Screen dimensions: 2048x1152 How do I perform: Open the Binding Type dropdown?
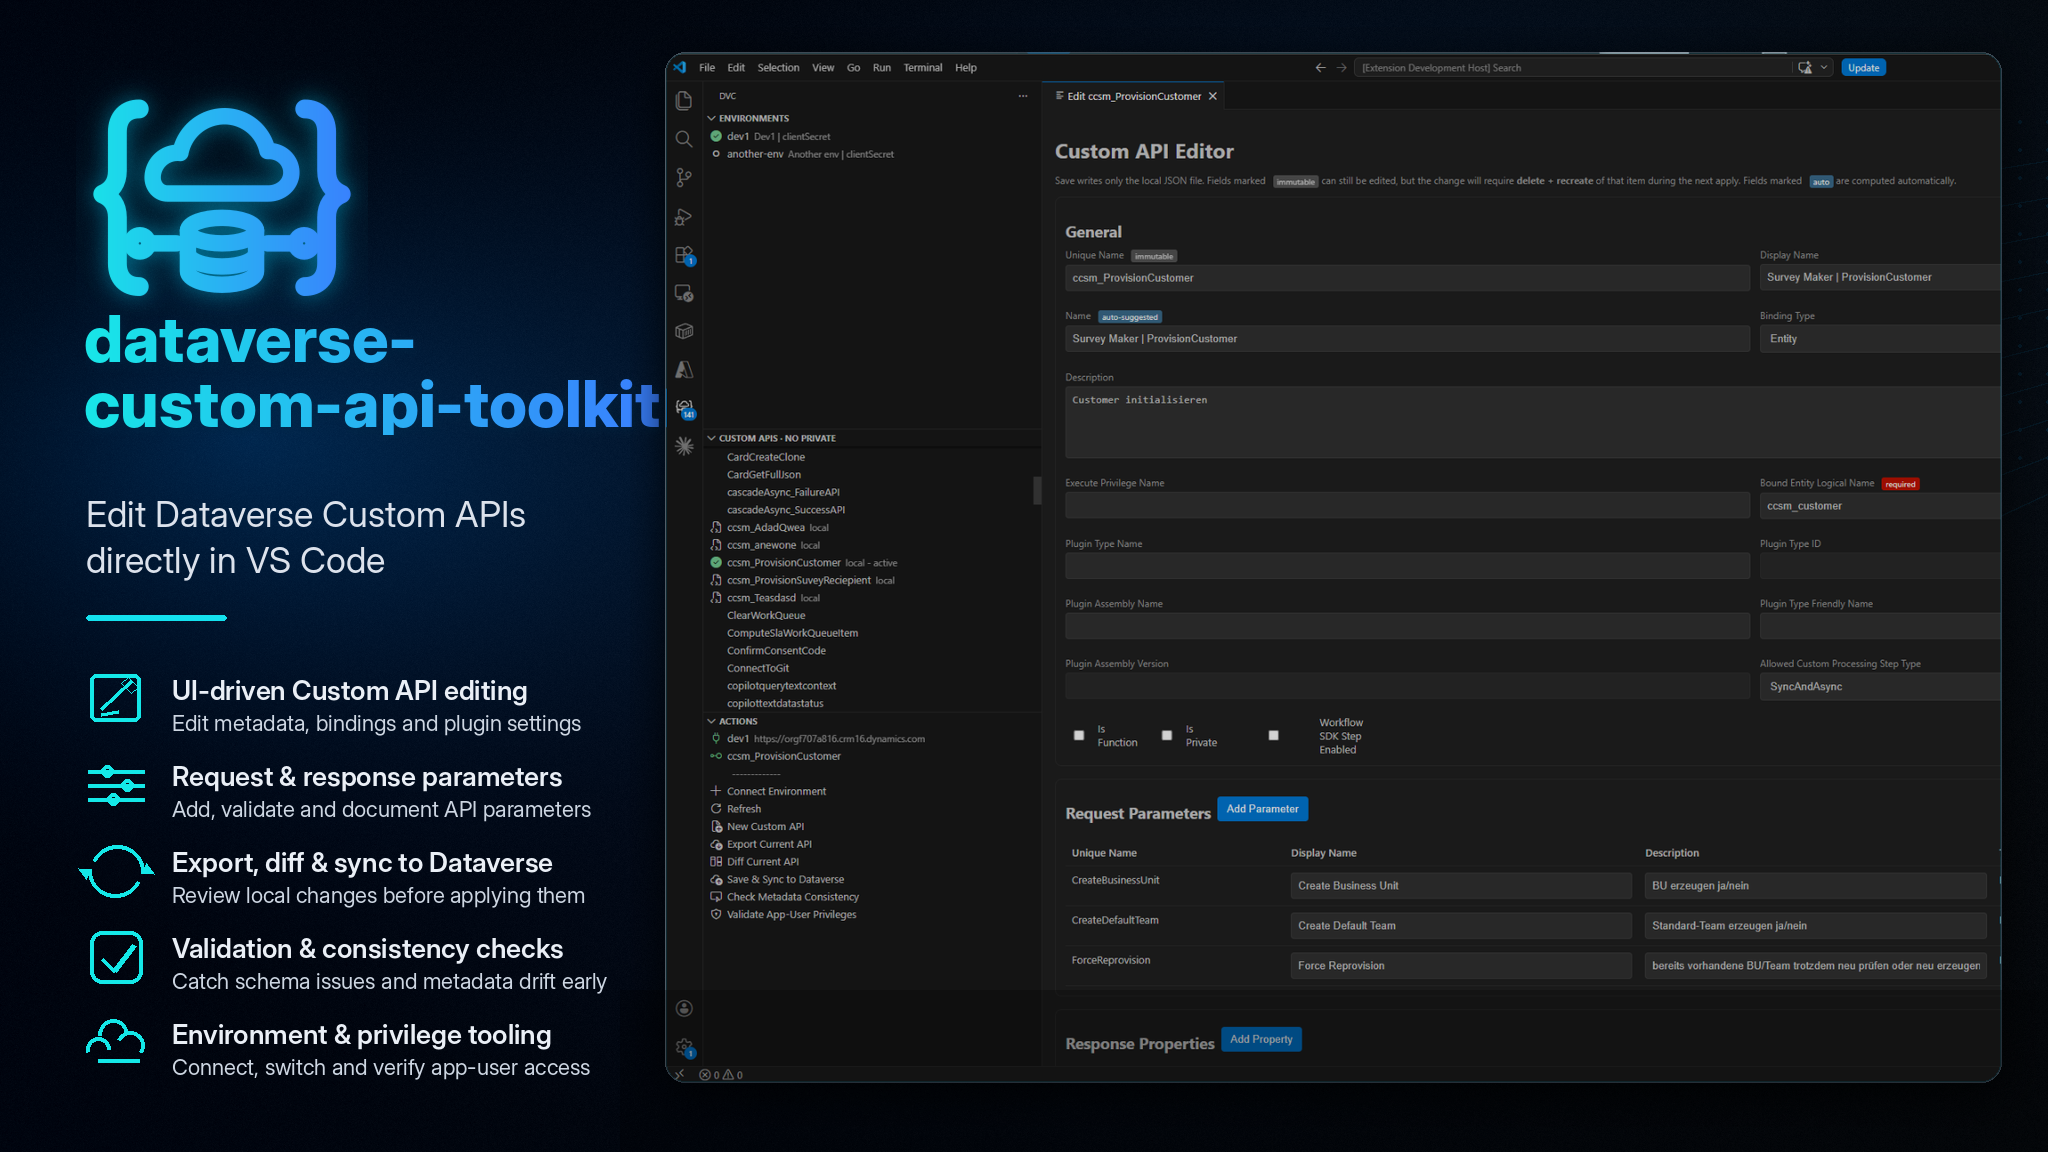pos(1880,339)
